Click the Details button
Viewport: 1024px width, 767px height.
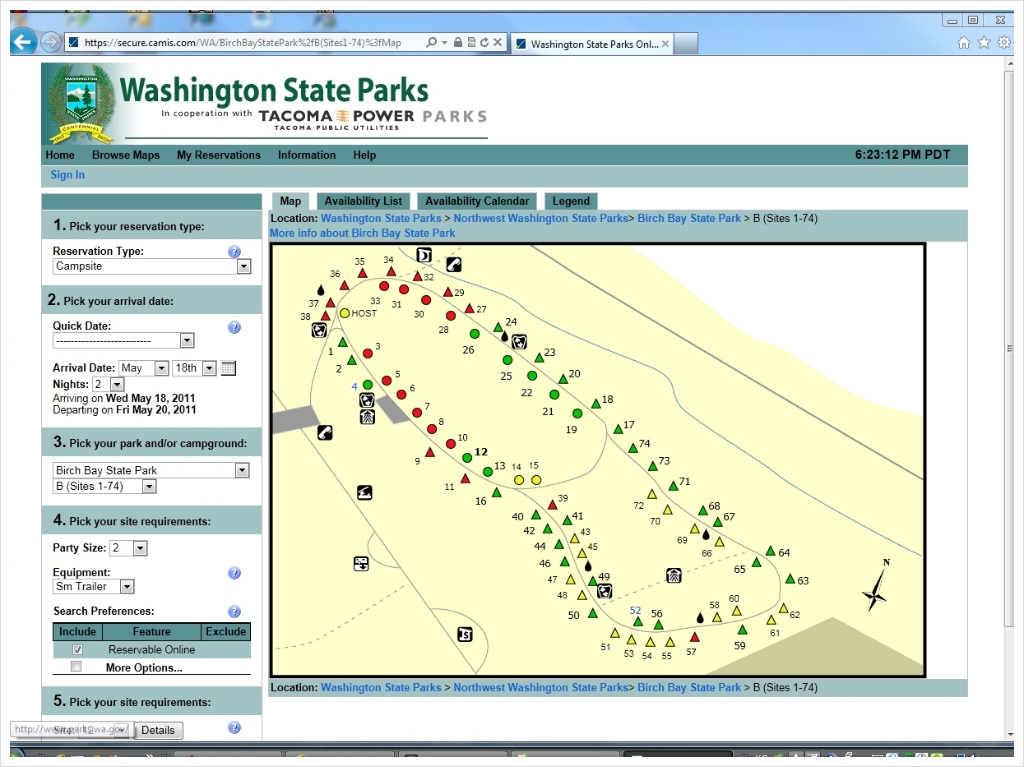(x=158, y=730)
